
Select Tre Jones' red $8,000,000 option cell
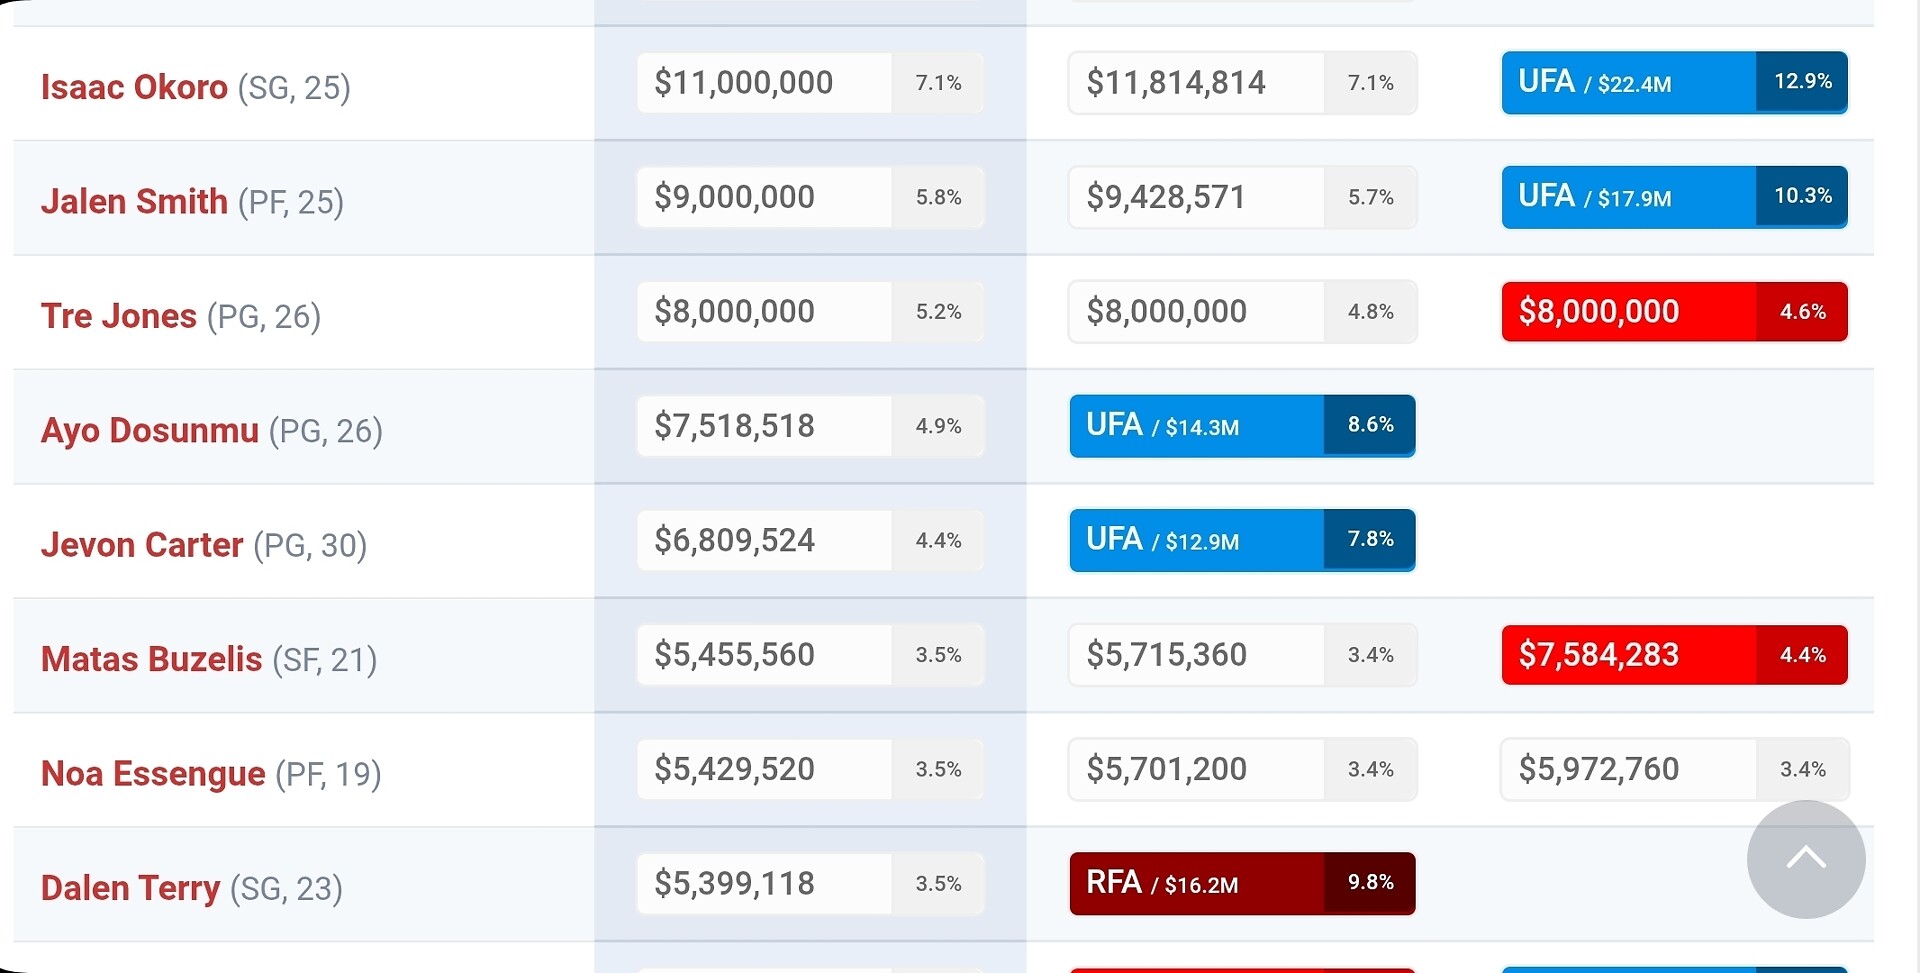tap(1673, 312)
